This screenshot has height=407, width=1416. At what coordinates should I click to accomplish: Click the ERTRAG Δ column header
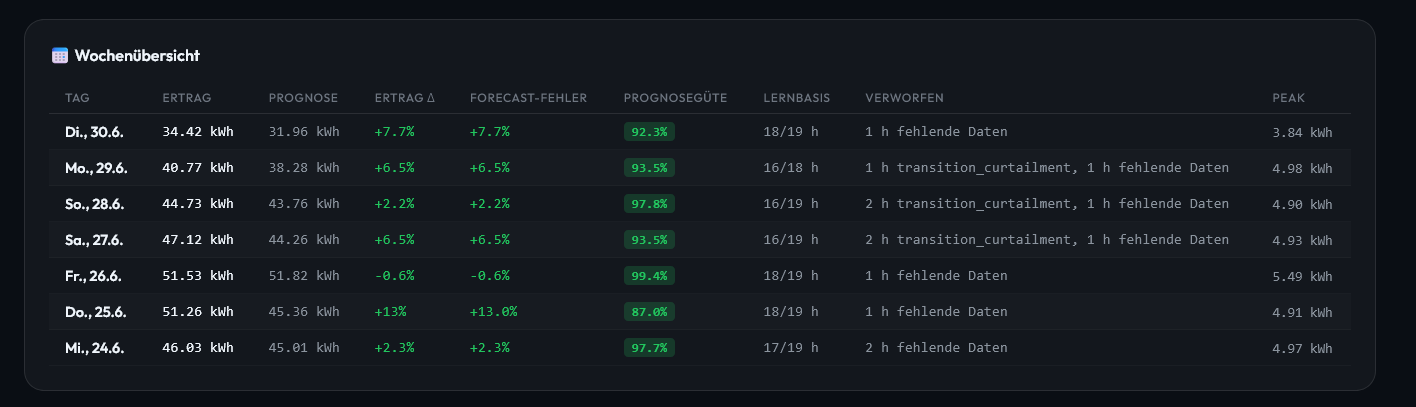coord(405,98)
